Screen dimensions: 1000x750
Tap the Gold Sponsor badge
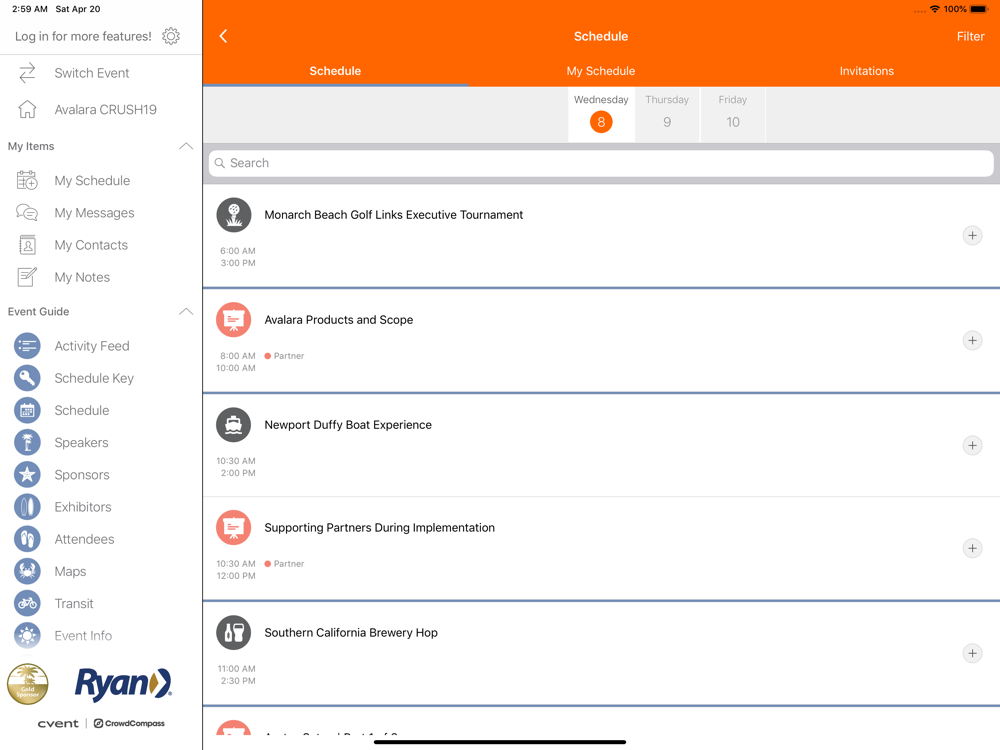[27, 684]
